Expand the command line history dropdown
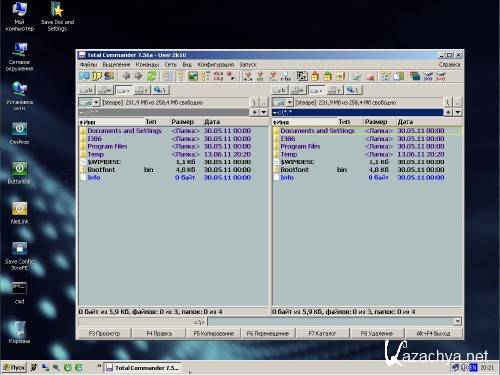 pyautogui.click(x=458, y=322)
